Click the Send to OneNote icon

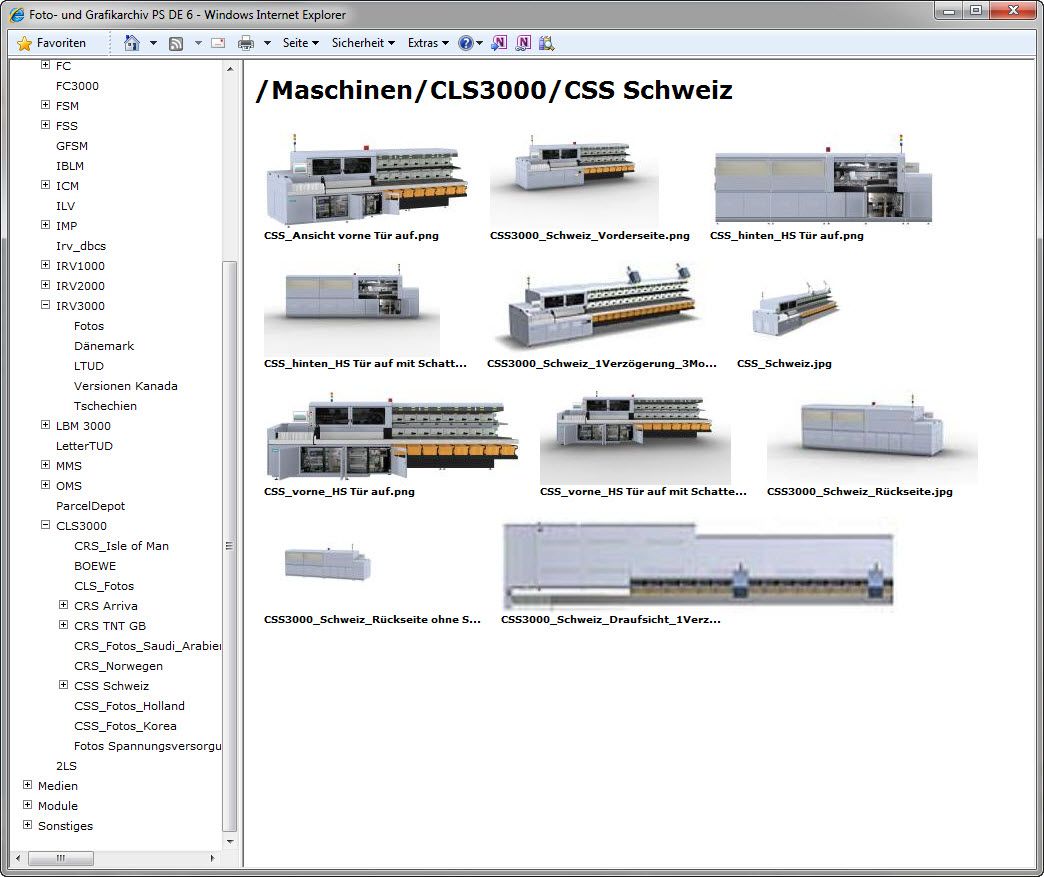pos(499,43)
